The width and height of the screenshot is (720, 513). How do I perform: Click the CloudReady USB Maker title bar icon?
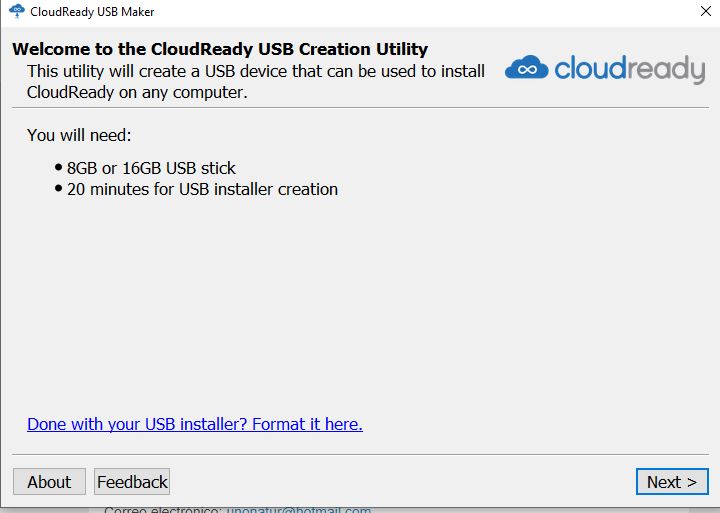click(x=16, y=12)
